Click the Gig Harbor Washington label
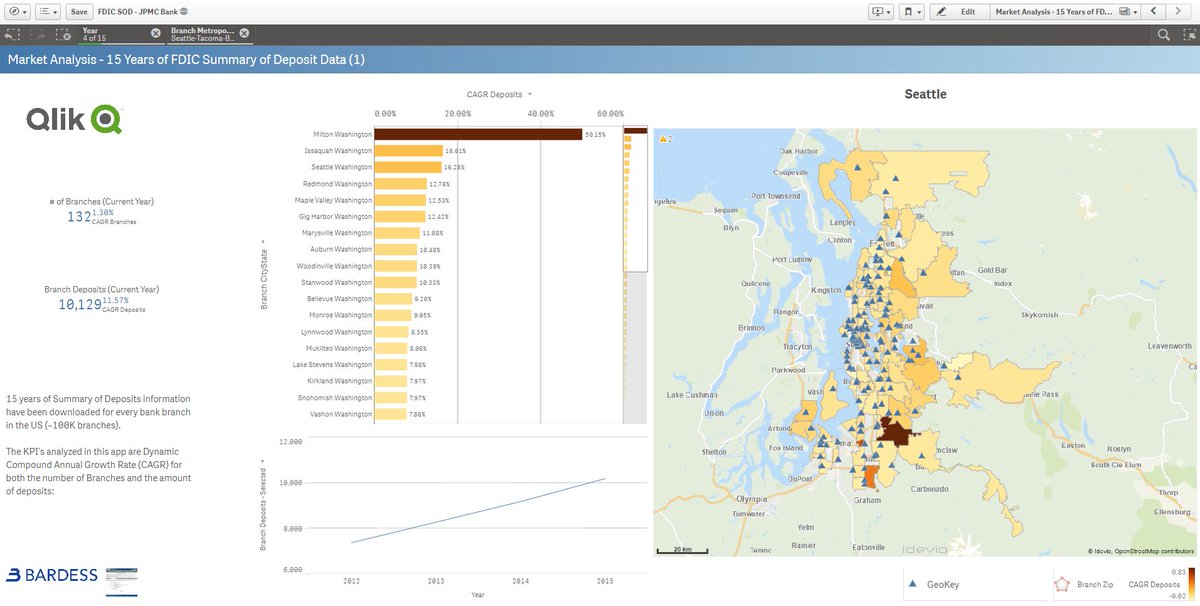Viewport: 1200px width, 606px height. pos(336,217)
